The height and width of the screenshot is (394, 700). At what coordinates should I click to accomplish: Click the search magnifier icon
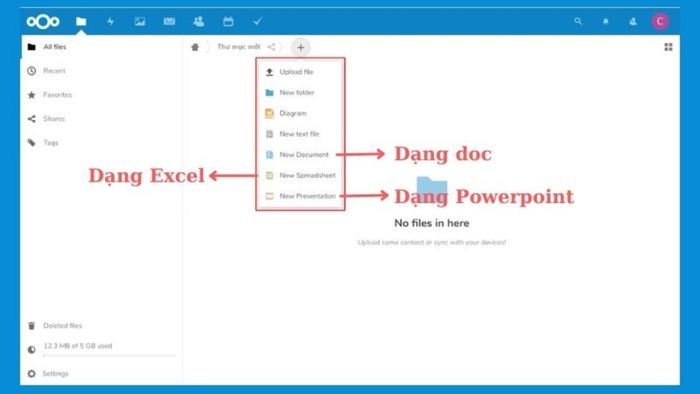[x=578, y=21]
